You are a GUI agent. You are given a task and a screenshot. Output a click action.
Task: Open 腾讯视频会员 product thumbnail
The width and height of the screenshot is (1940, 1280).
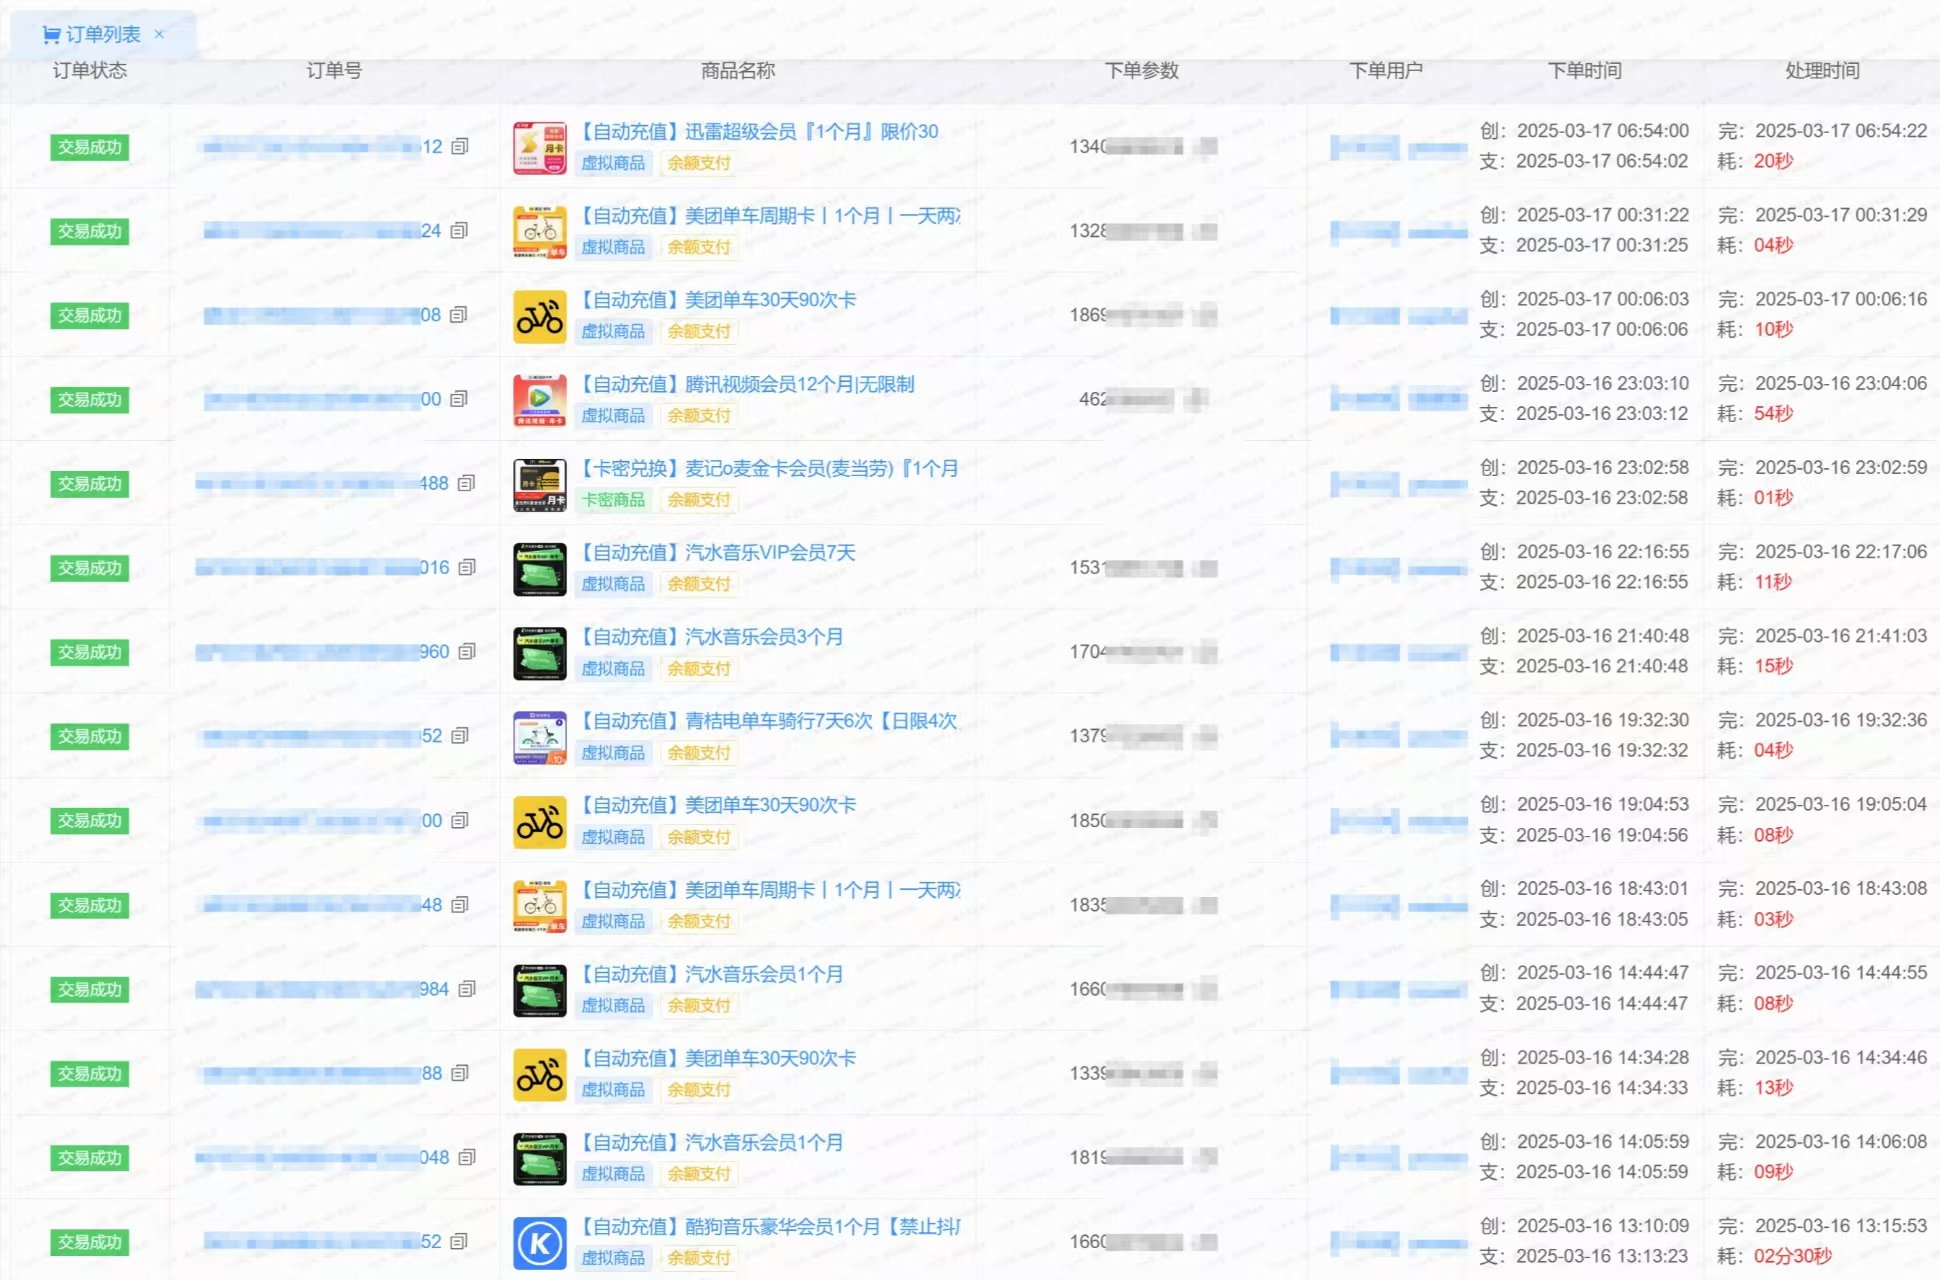pyautogui.click(x=540, y=400)
